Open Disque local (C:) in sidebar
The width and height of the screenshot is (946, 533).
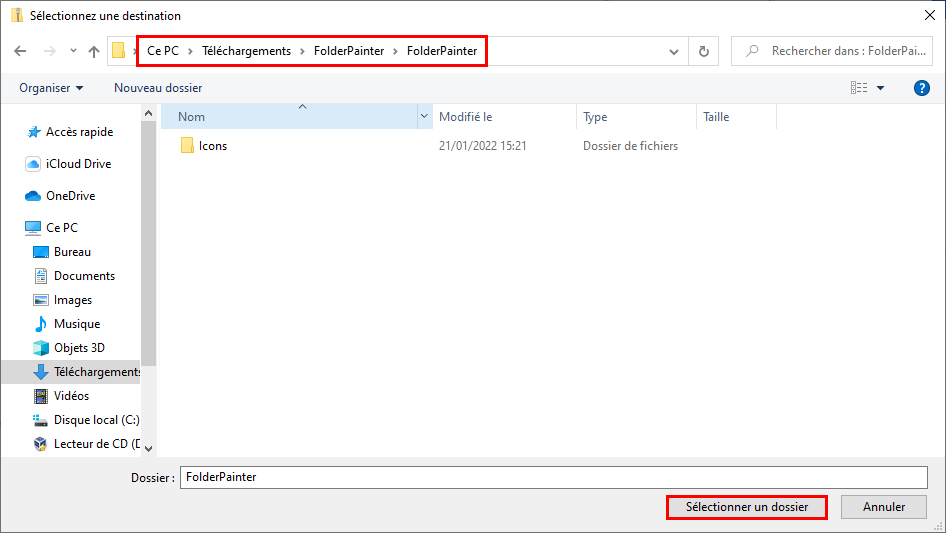tap(97, 420)
